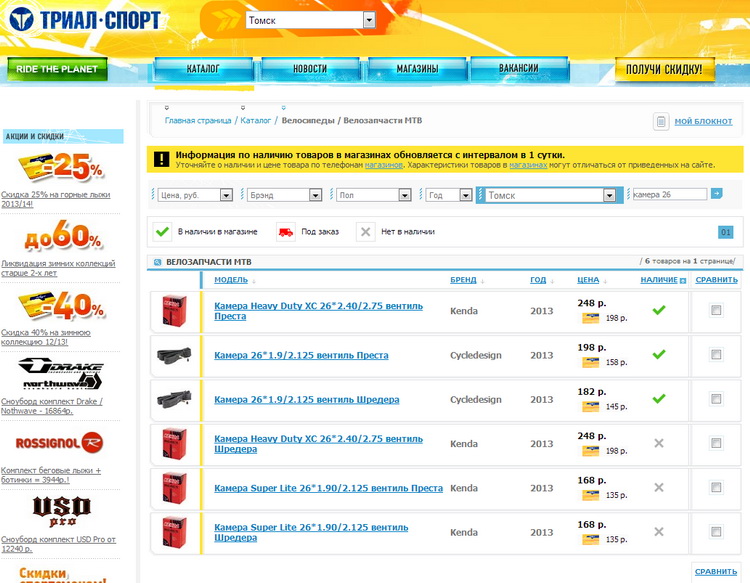Click СРАВНИТЬ link below the product list
Image resolution: width=750 pixels, height=583 pixels.
(716, 572)
